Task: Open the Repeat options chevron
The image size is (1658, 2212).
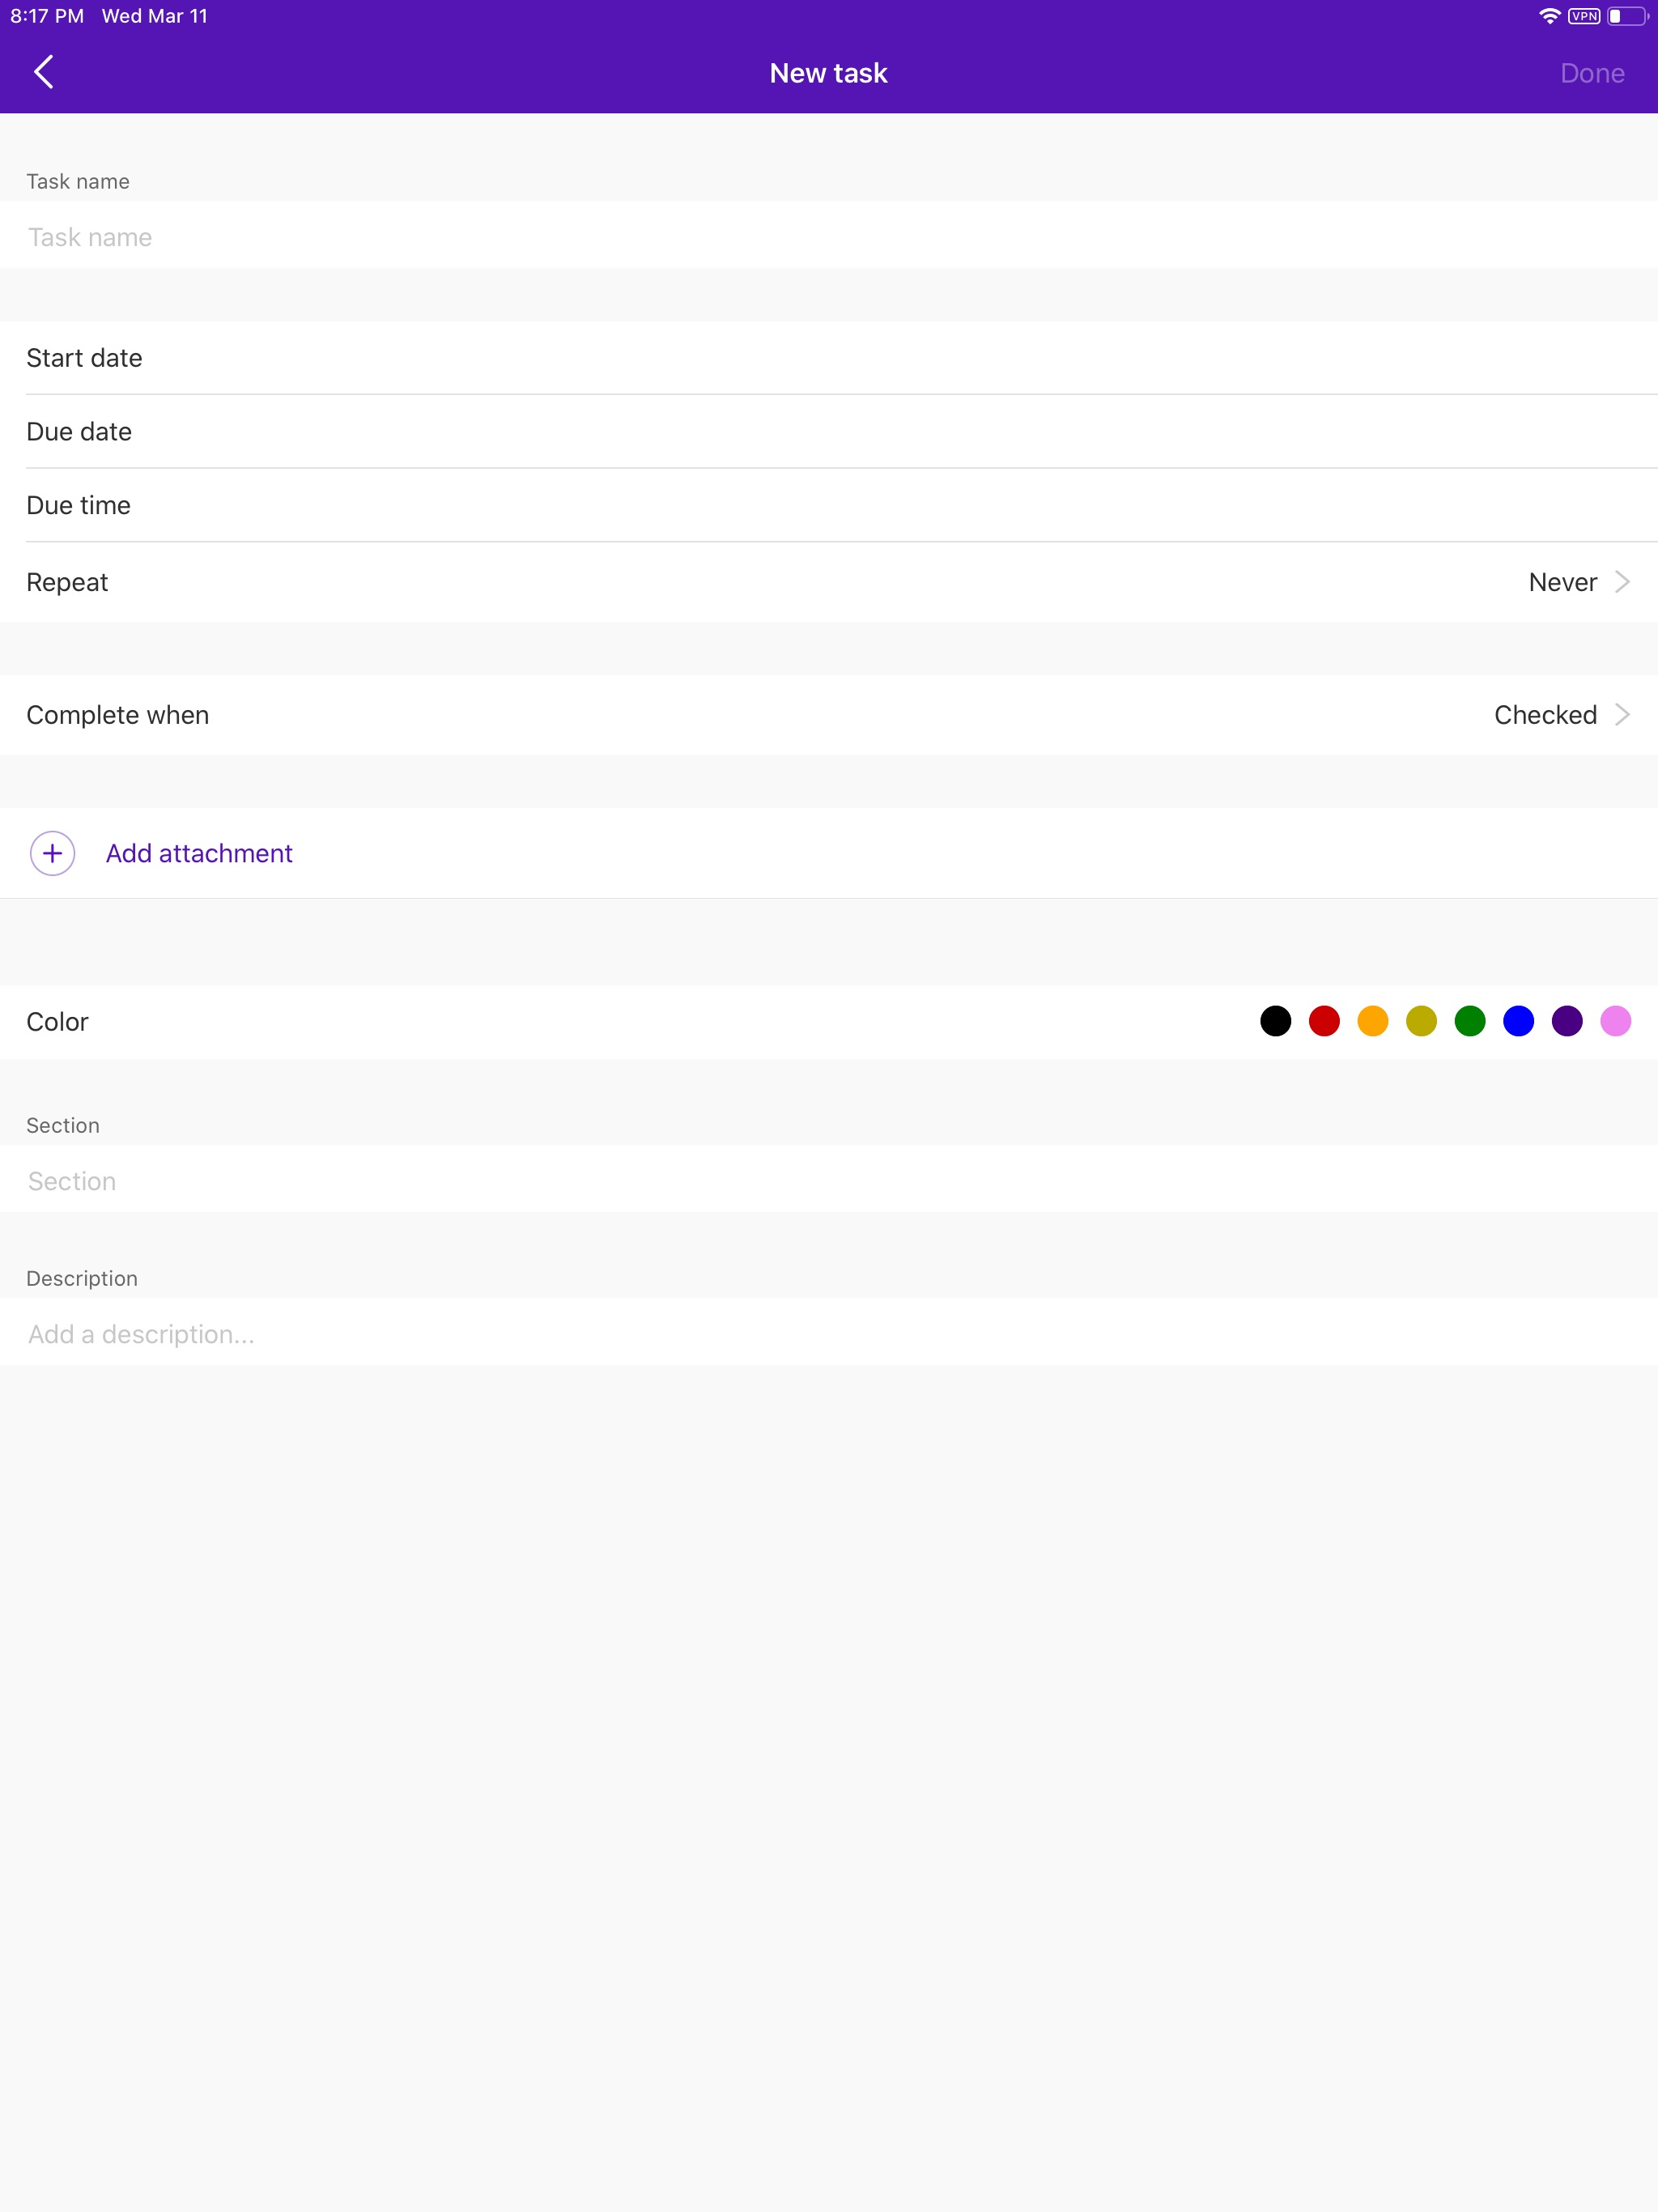Action: click(1622, 582)
